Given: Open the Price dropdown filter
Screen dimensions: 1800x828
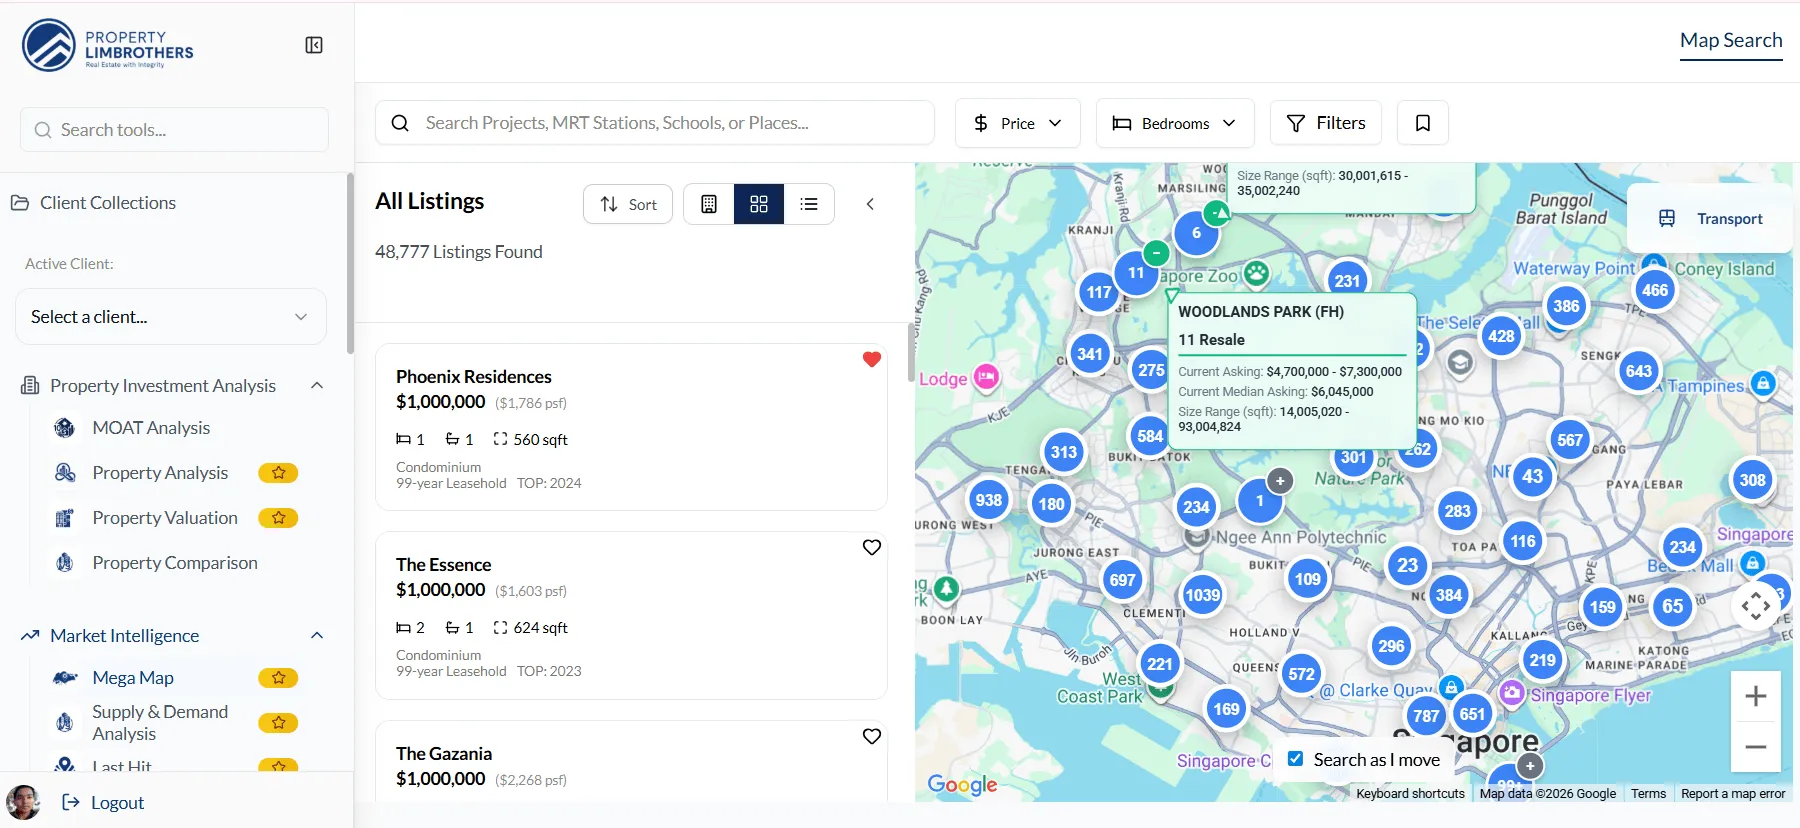Looking at the screenshot, I should click(x=1017, y=123).
